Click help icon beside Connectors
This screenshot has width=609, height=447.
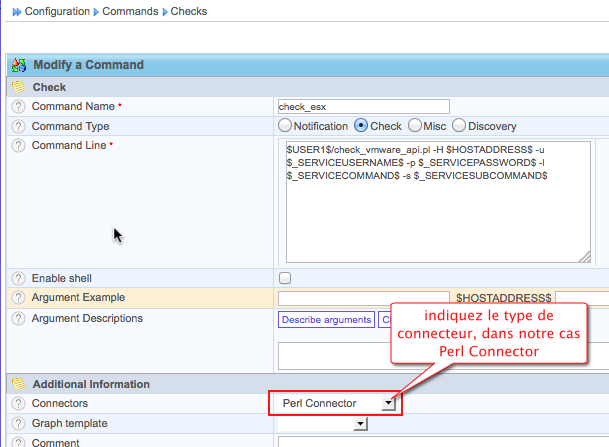pos(18,403)
